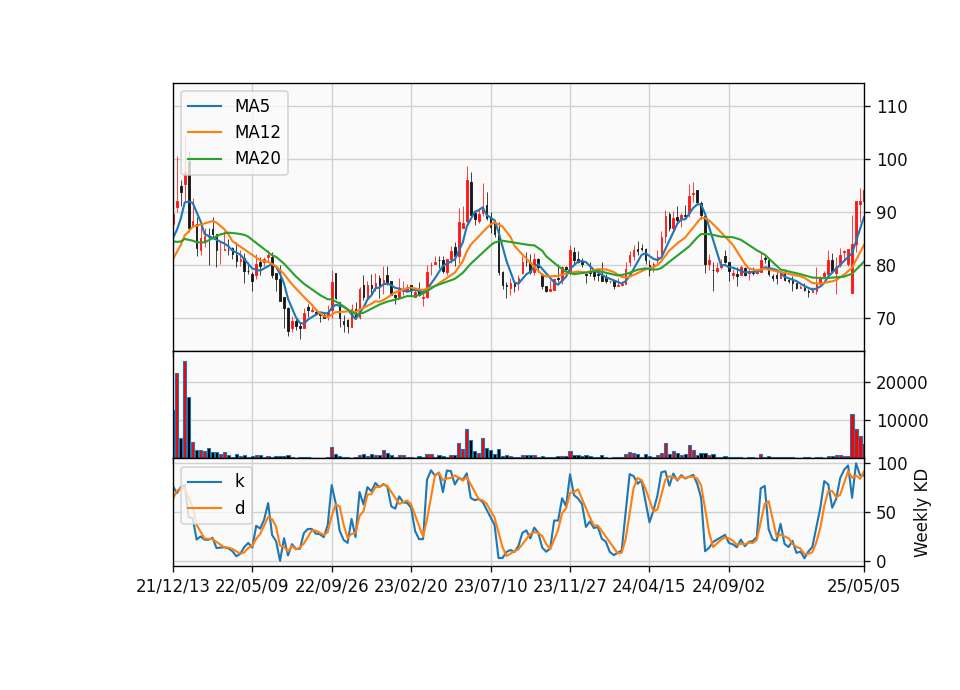Click the 23/11/27 date tick label

point(570,586)
